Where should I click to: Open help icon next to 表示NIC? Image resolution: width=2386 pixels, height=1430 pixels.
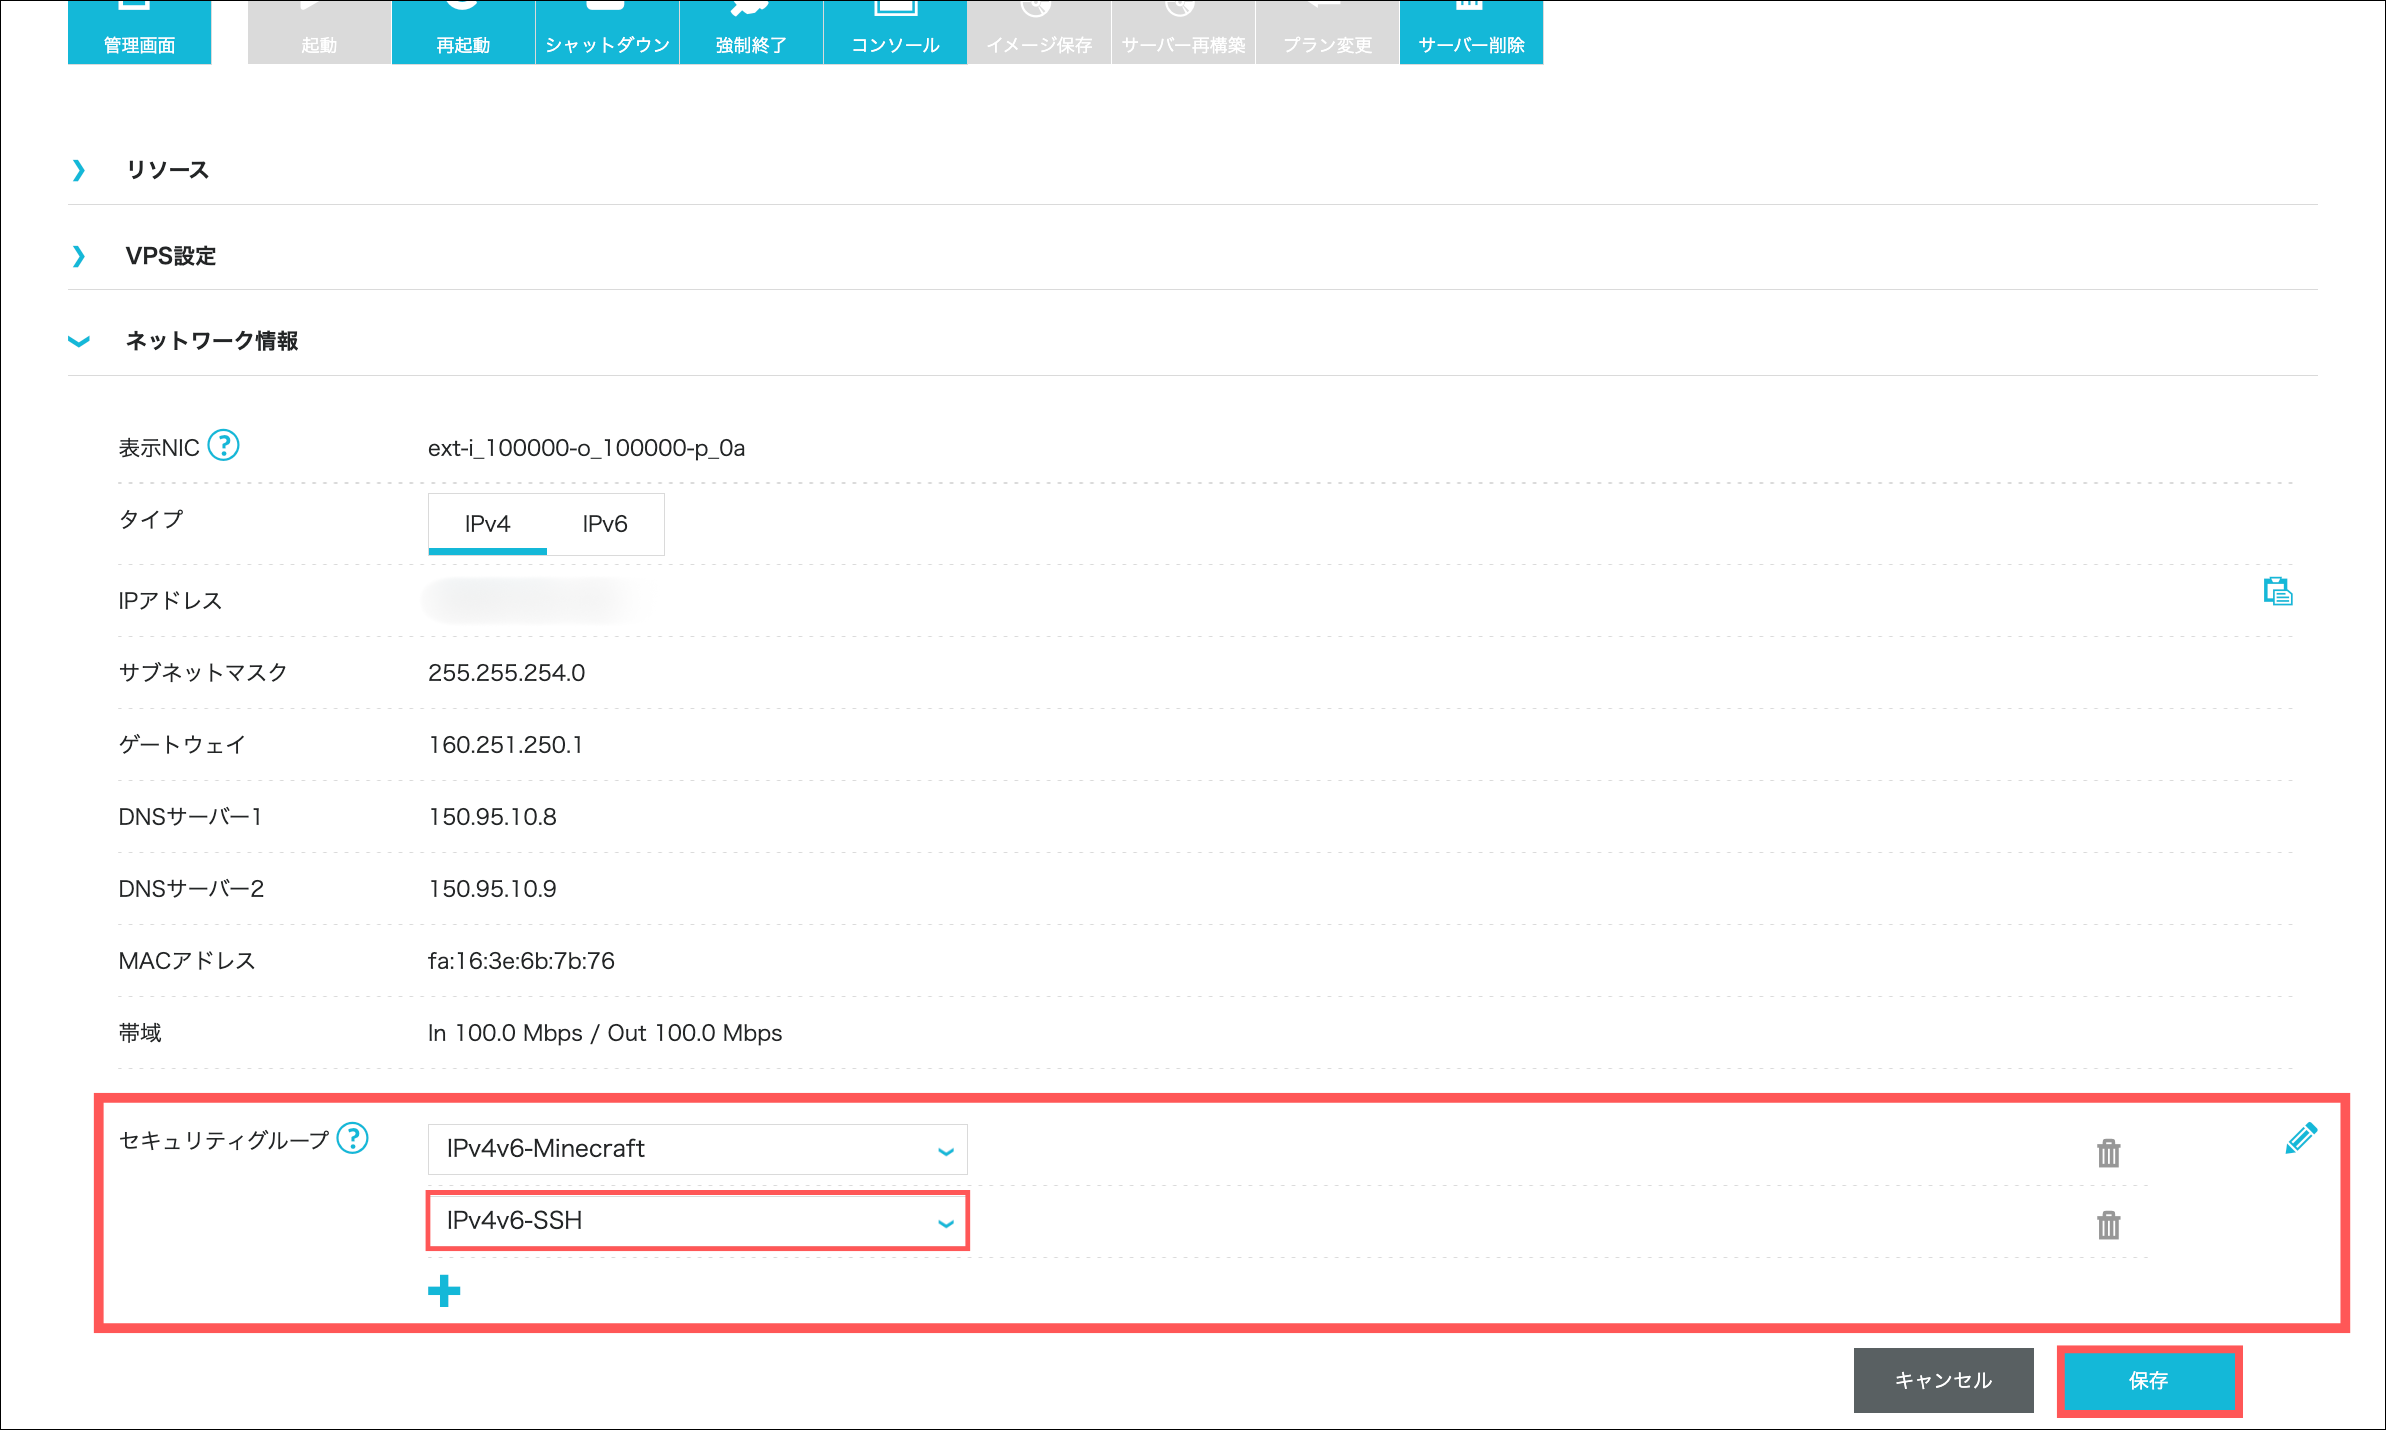(223, 445)
